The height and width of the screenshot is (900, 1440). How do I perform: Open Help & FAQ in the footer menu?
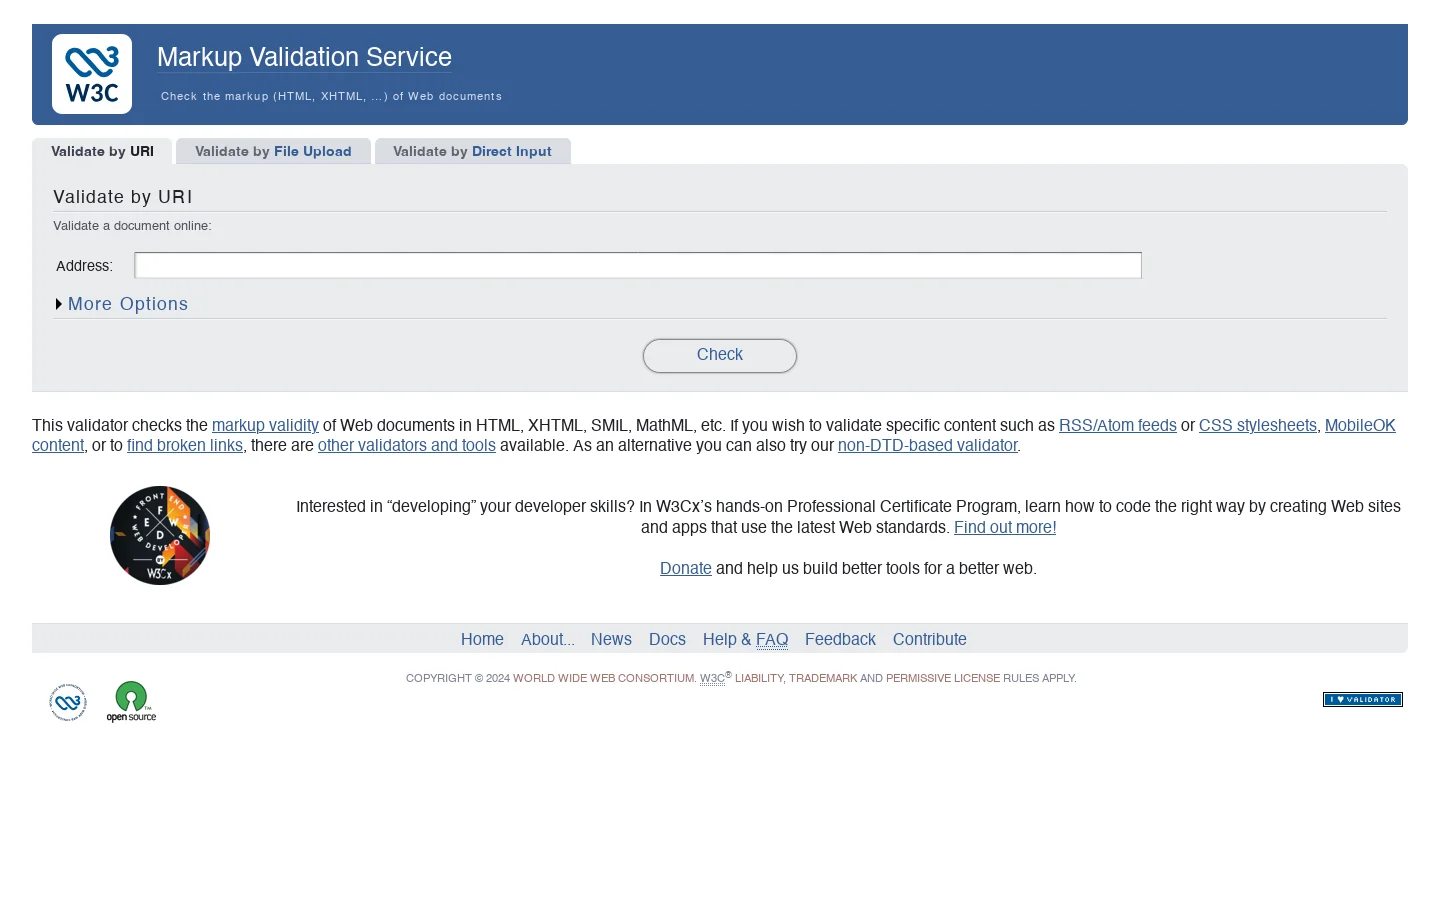pyautogui.click(x=745, y=639)
